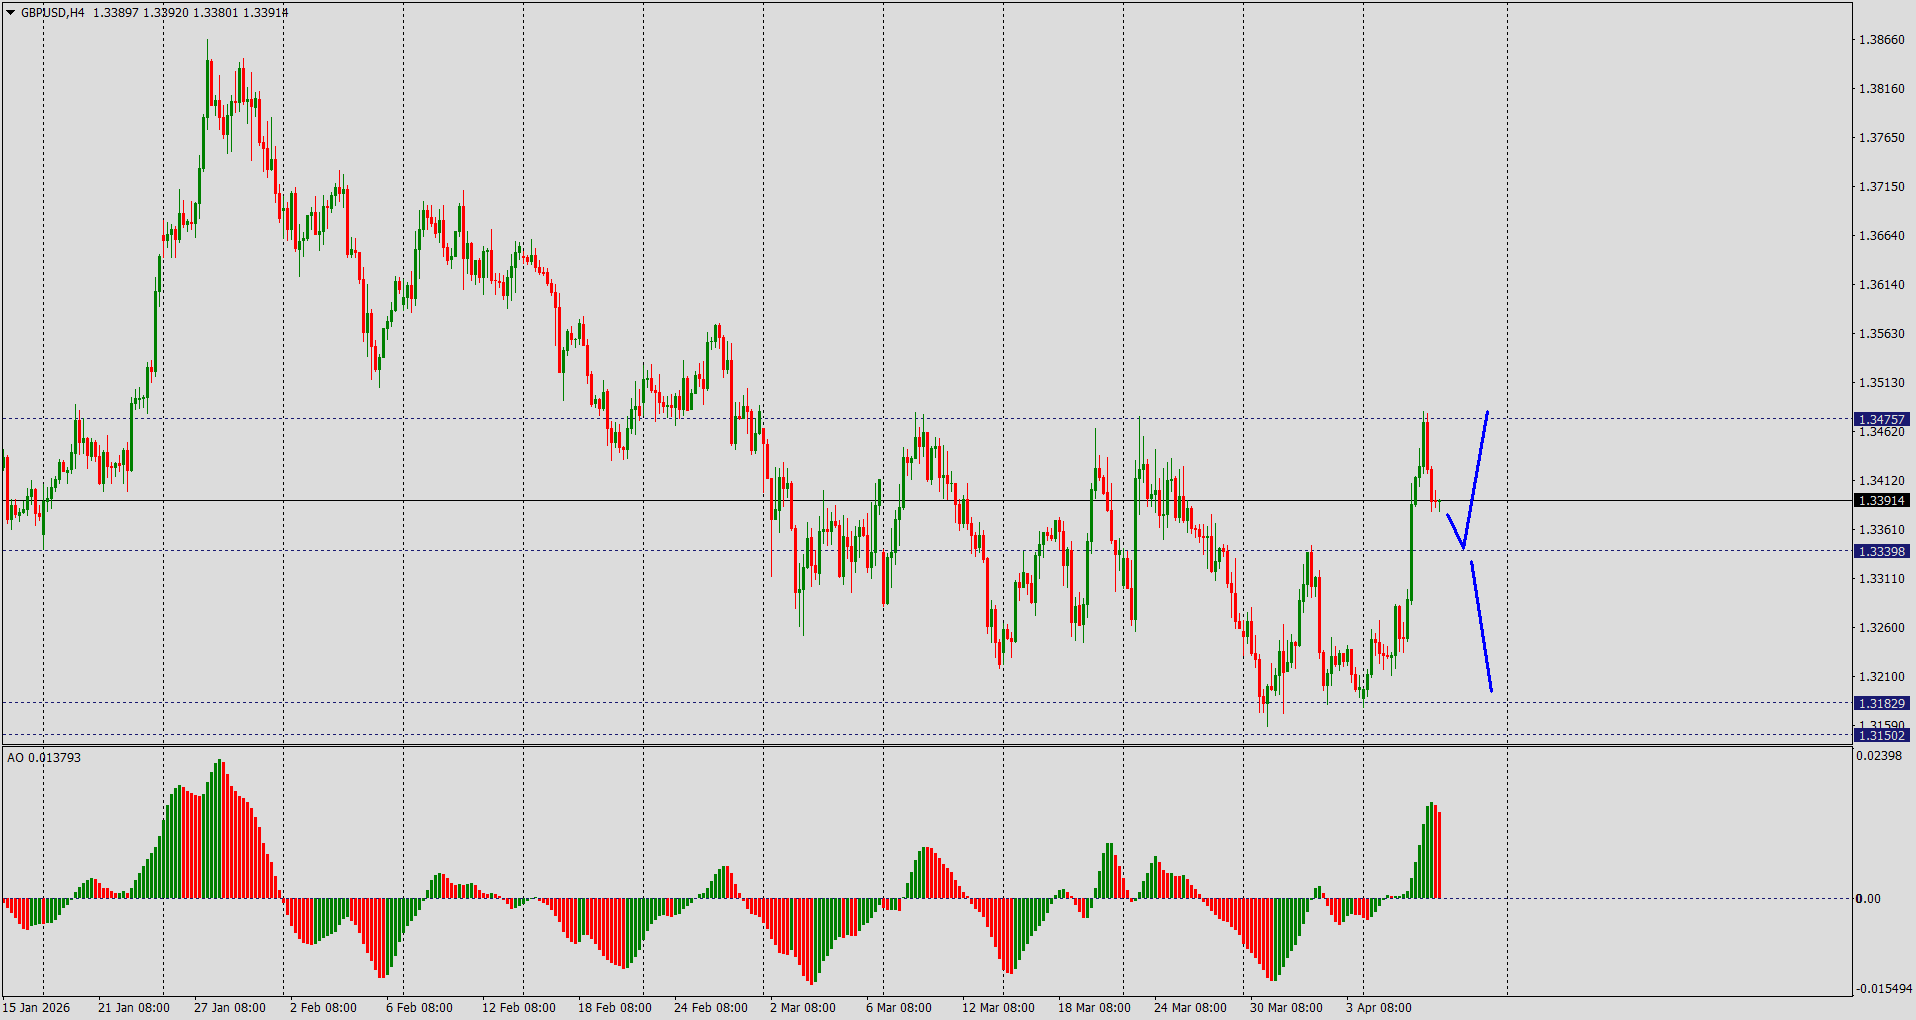Open the dropdown triangle beside GBPUSD,H4 title
The width and height of the screenshot is (1916, 1020).
(x=10, y=13)
